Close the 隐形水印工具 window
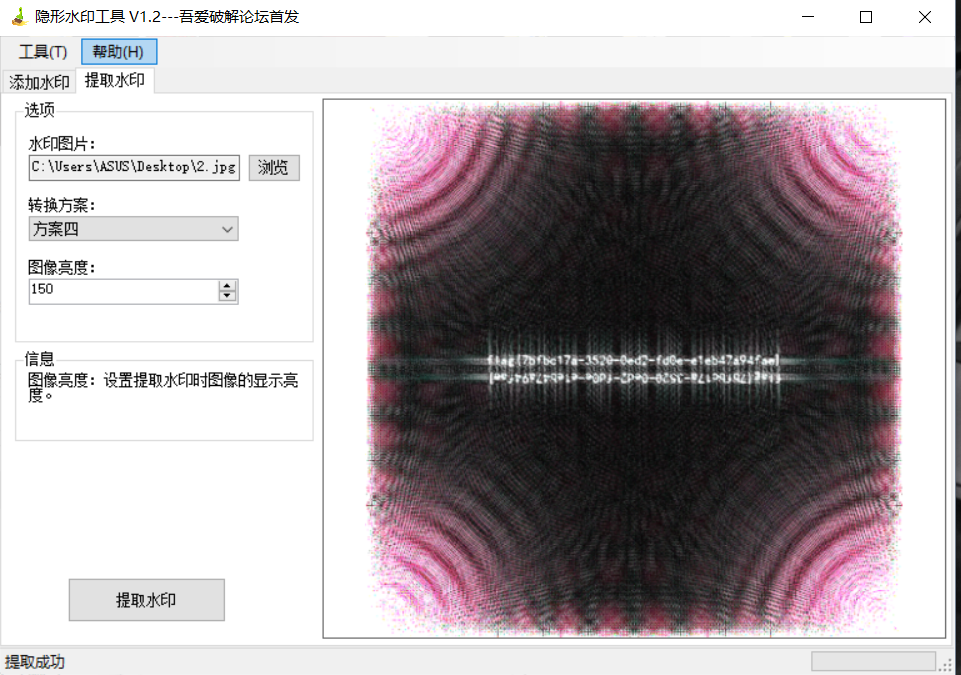The width and height of the screenshot is (961, 675). (924, 17)
